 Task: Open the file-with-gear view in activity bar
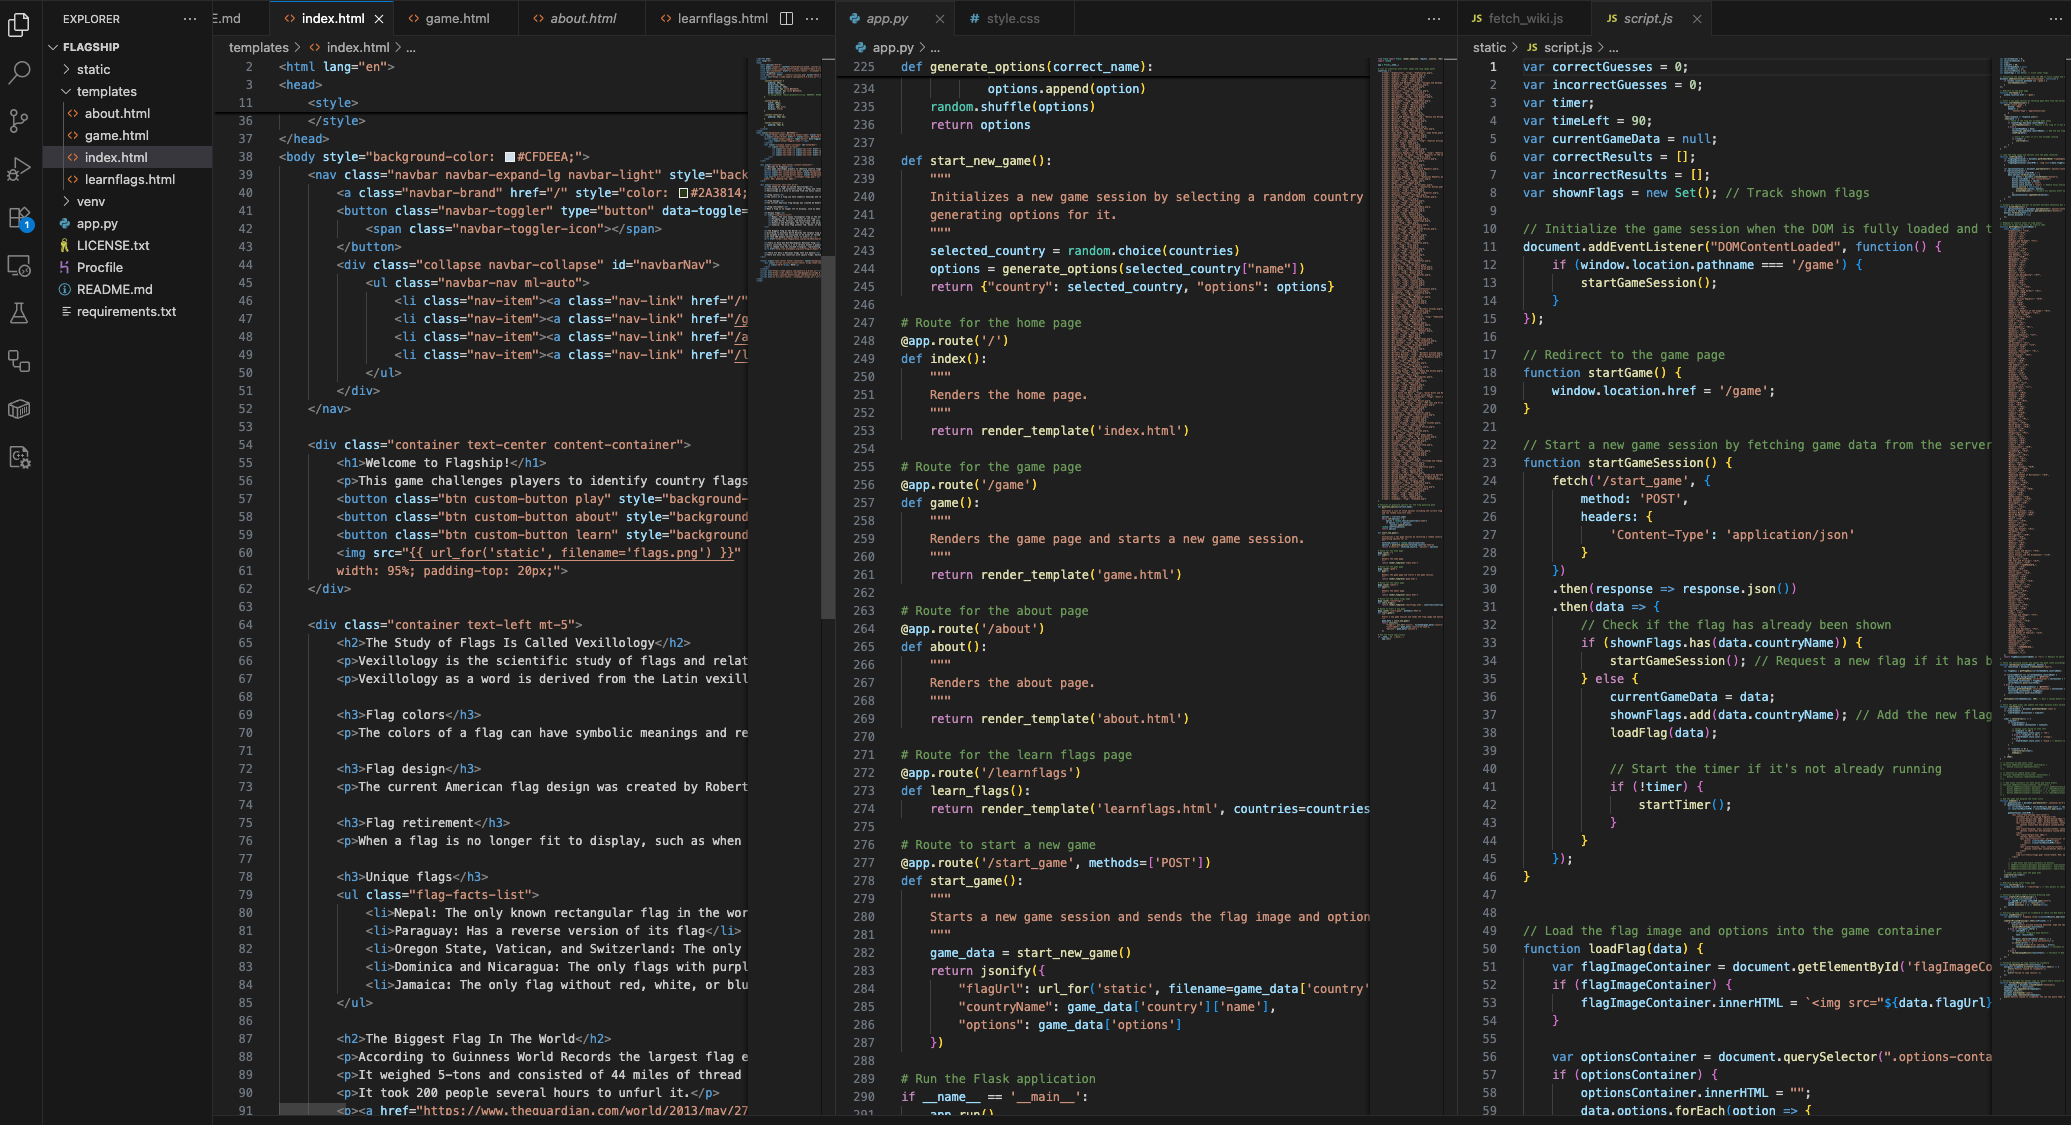(x=19, y=457)
